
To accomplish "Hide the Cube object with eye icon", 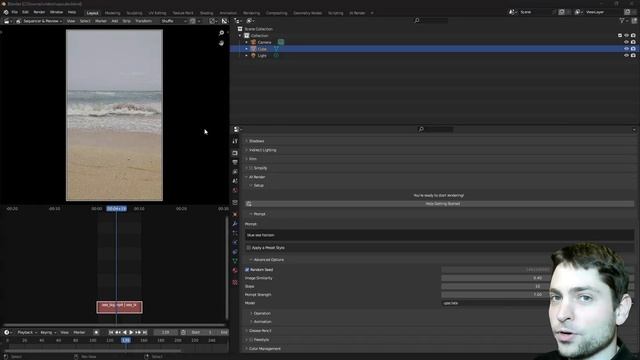I will pos(626,49).
